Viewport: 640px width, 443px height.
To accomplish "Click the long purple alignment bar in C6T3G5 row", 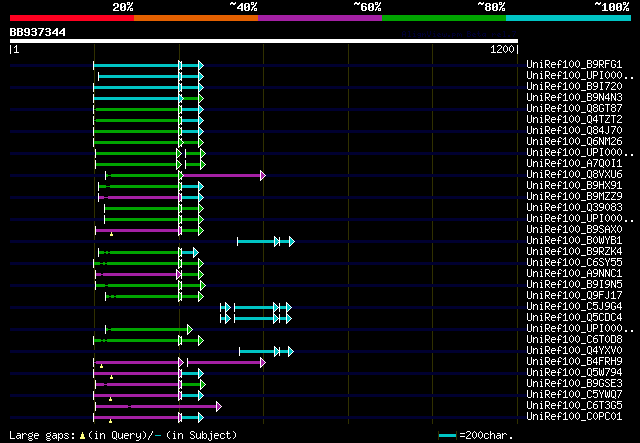I will (157, 407).
